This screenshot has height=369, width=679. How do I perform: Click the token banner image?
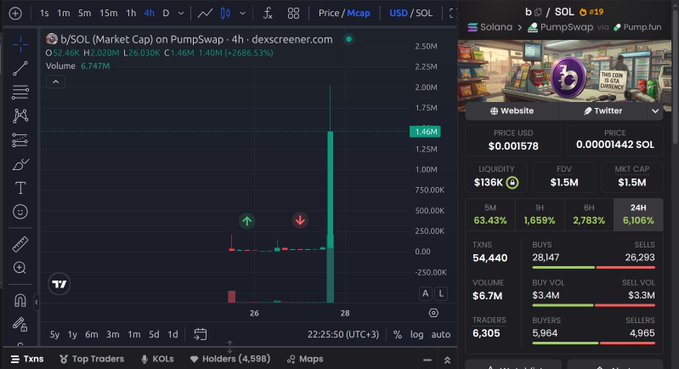tap(565, 71)
